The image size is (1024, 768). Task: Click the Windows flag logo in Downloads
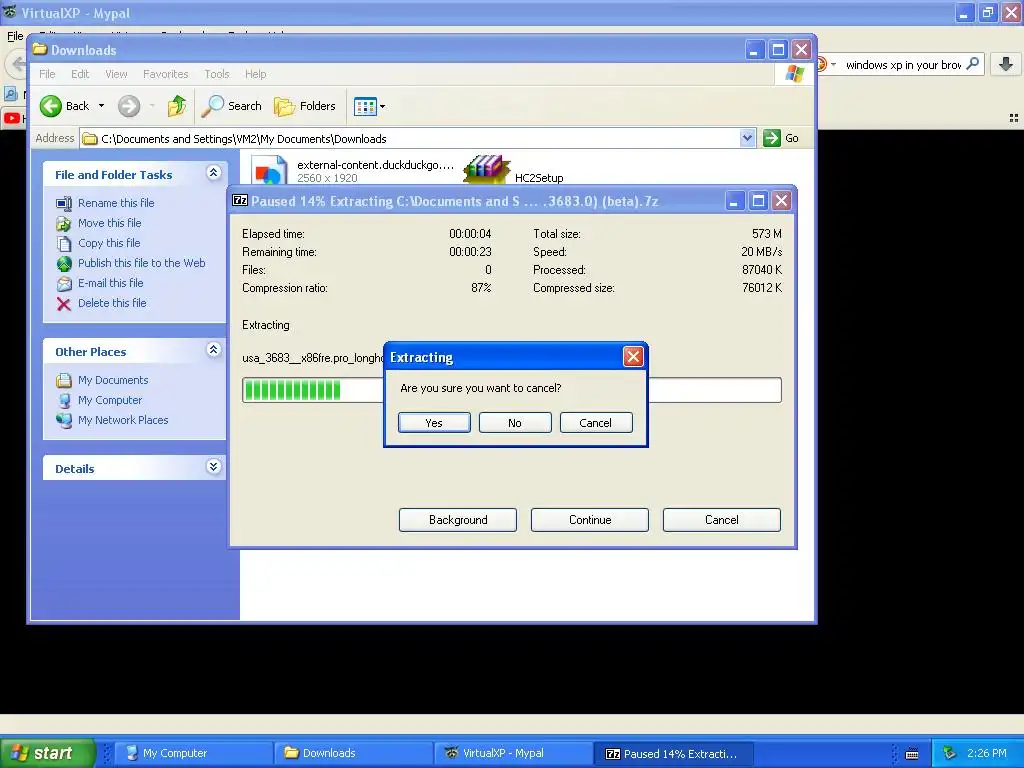[x=795, y=74]
